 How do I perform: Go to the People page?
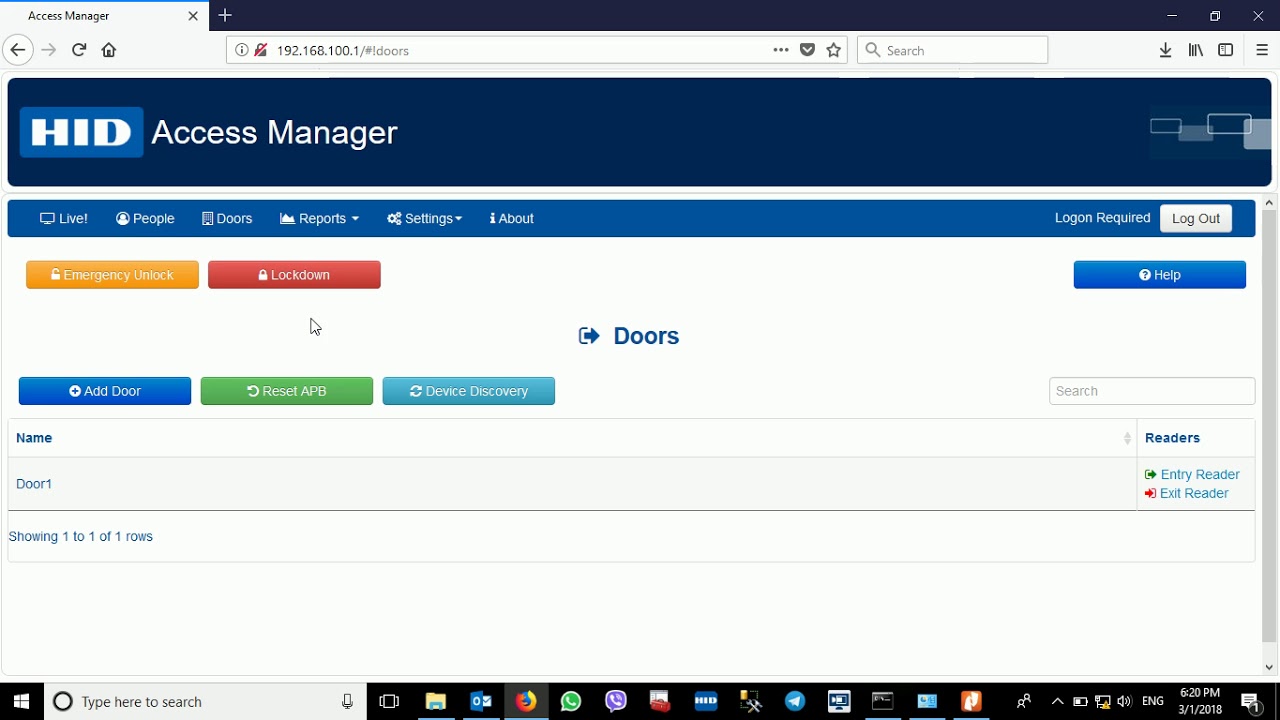click(x=145, y=218)
